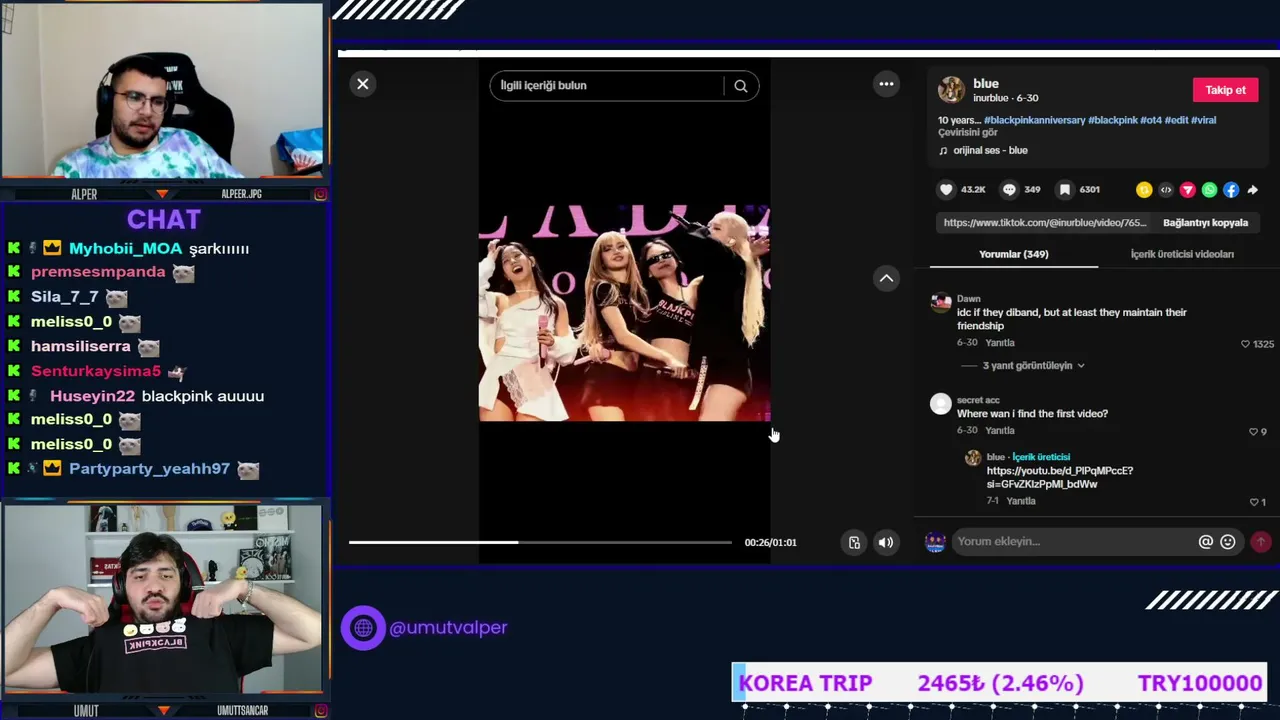The width and height of the screenshot is (1280, 720).
Task: Send to friends with the red arrow icon
Action: click(x=1188, y=190)
